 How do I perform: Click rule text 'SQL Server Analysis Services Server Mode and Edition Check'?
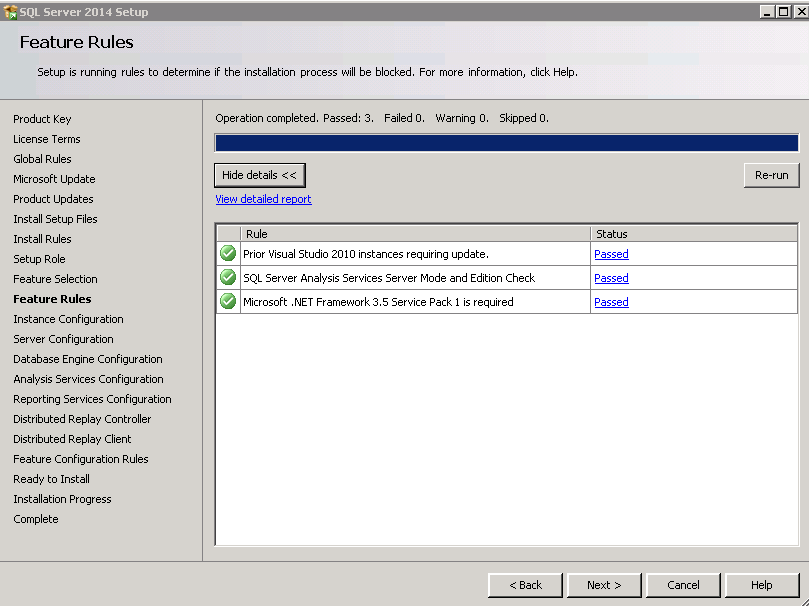click(x=389, y=278)
